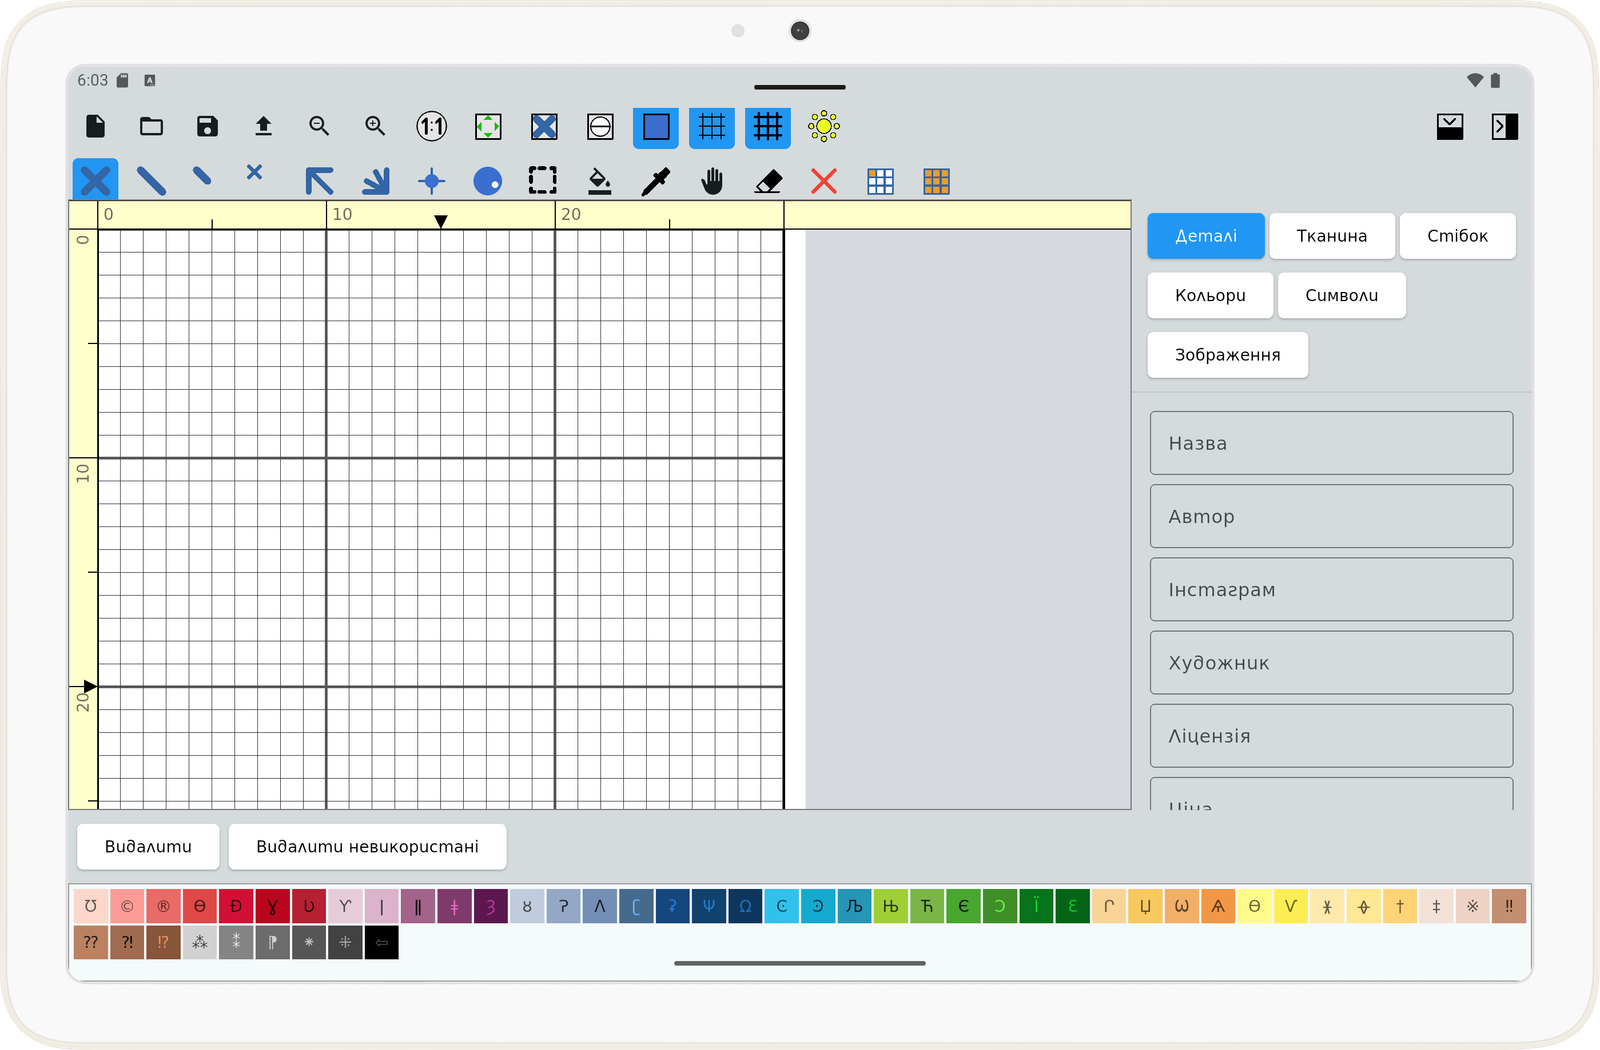Viewport: 1600px width, 1050px height.
Task: Open the Деталі tab
Action: click(1206, 236)
